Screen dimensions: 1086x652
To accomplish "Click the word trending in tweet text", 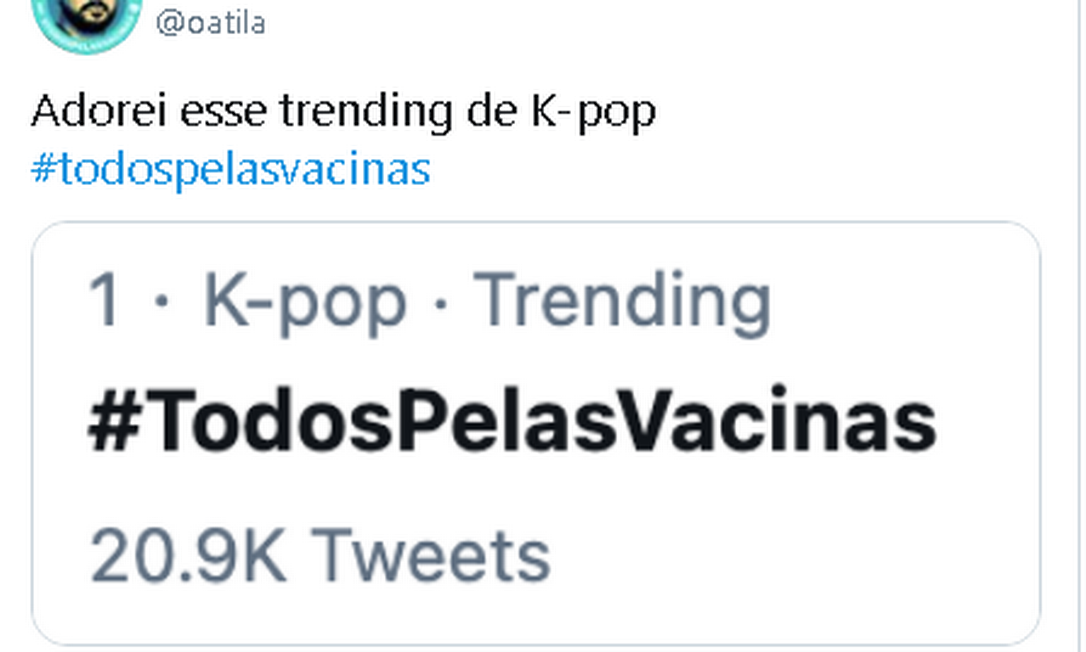I will pyautogui.click(x=364, y=111).
